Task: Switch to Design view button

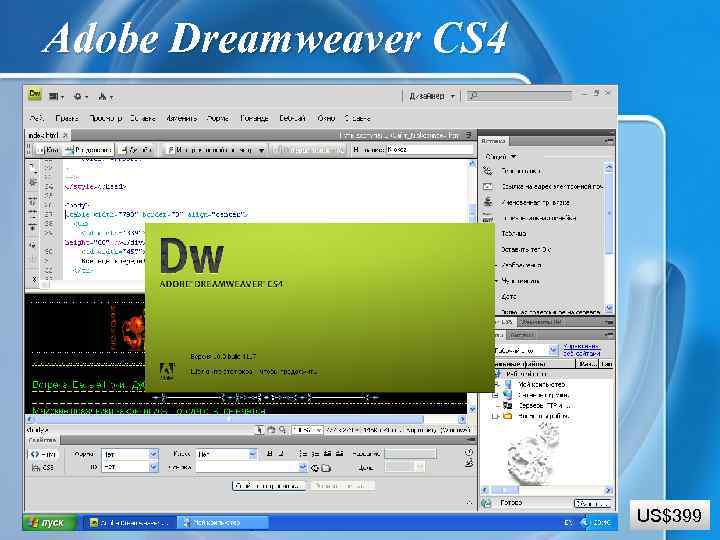Action: [136, 150]
